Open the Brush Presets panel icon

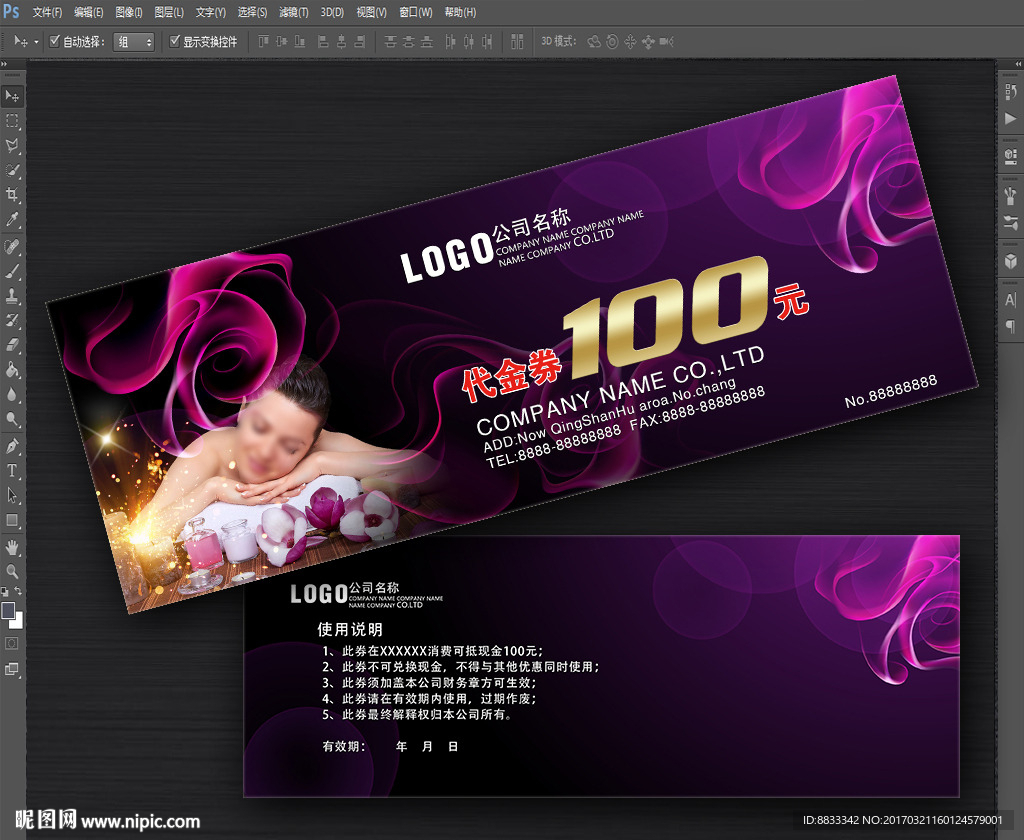coord(1010,195)
